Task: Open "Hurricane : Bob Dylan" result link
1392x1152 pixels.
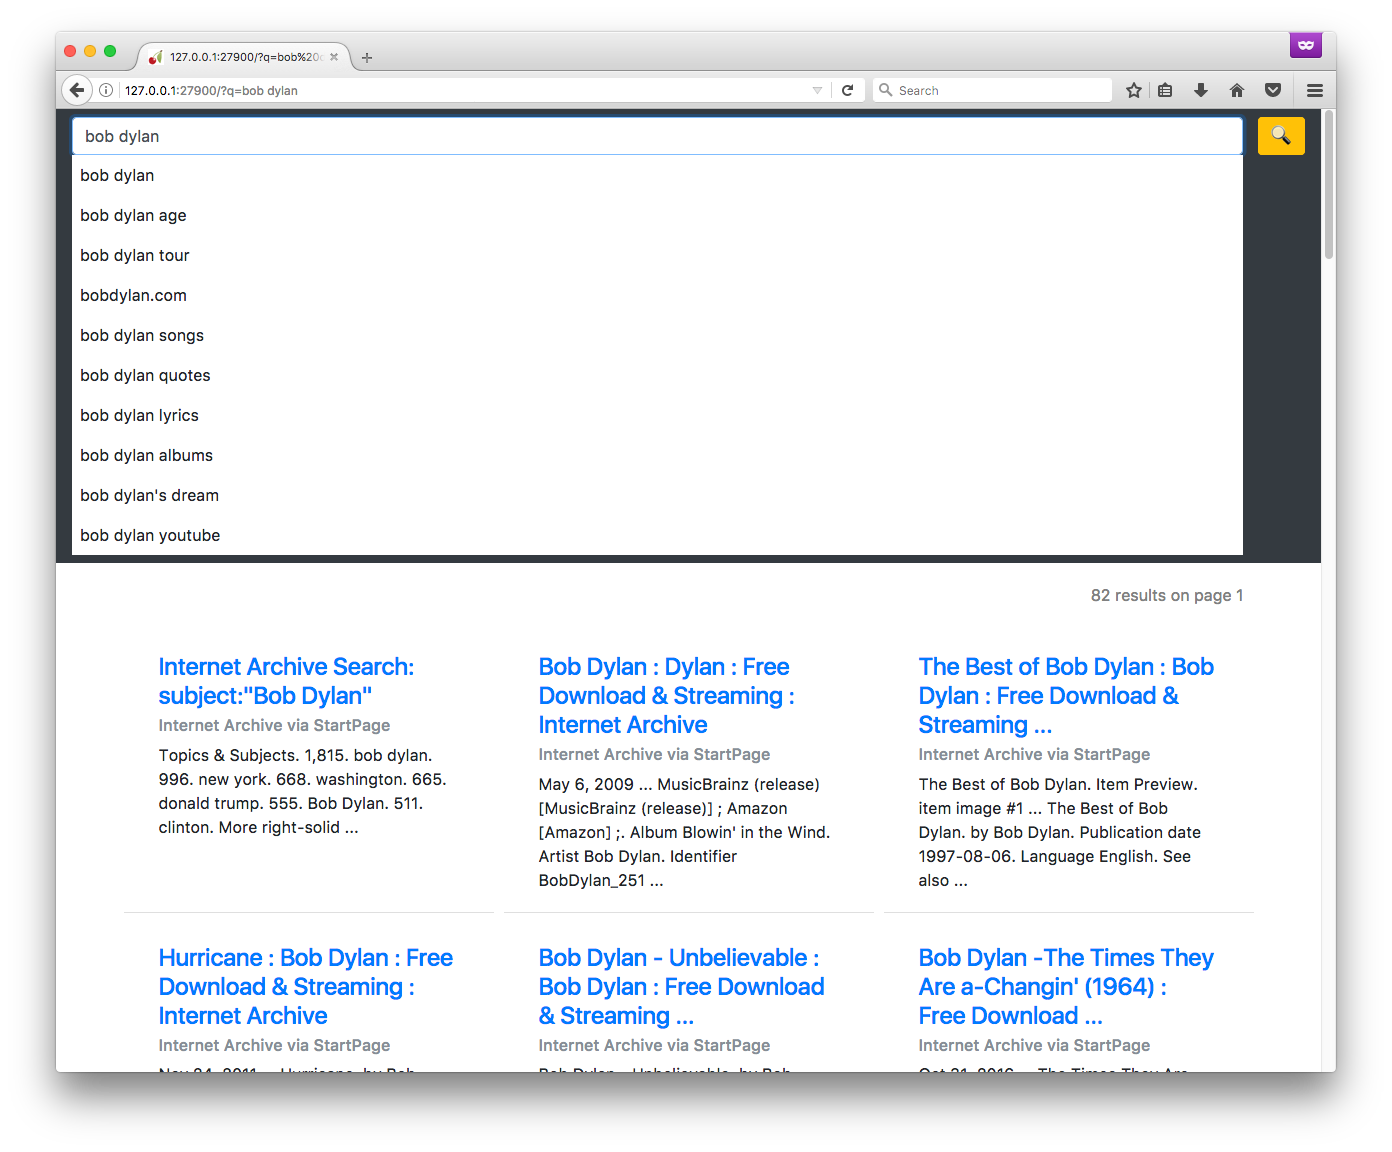Action: [305, 987]
